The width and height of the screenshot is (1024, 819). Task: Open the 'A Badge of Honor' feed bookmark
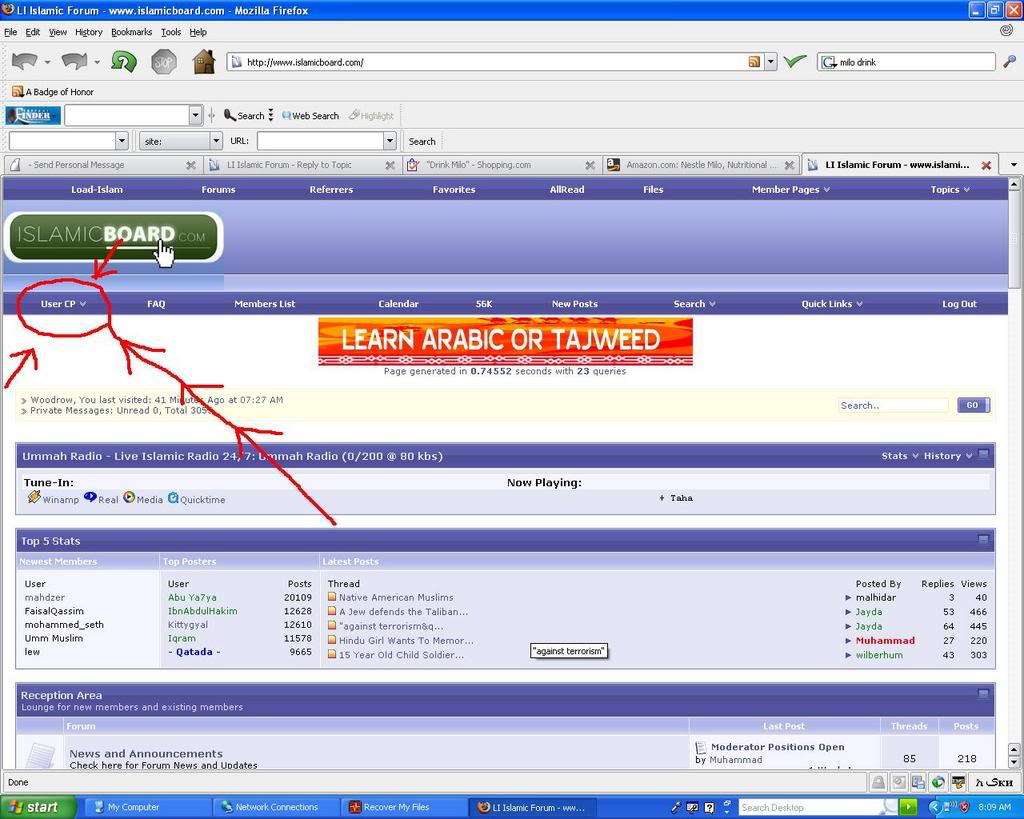click(53, 91)
